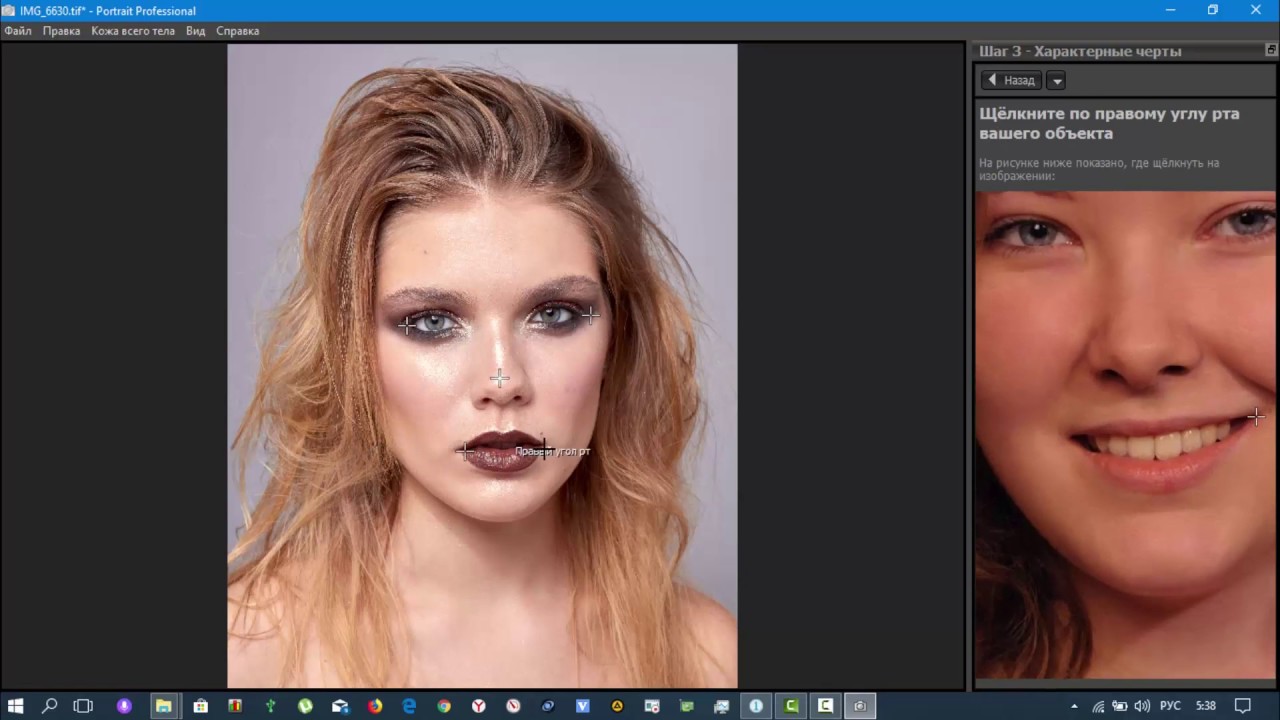Screen dimensions: 1280x720
Task: Select the nose tip crosshair marker
Action: pos(499,378)
